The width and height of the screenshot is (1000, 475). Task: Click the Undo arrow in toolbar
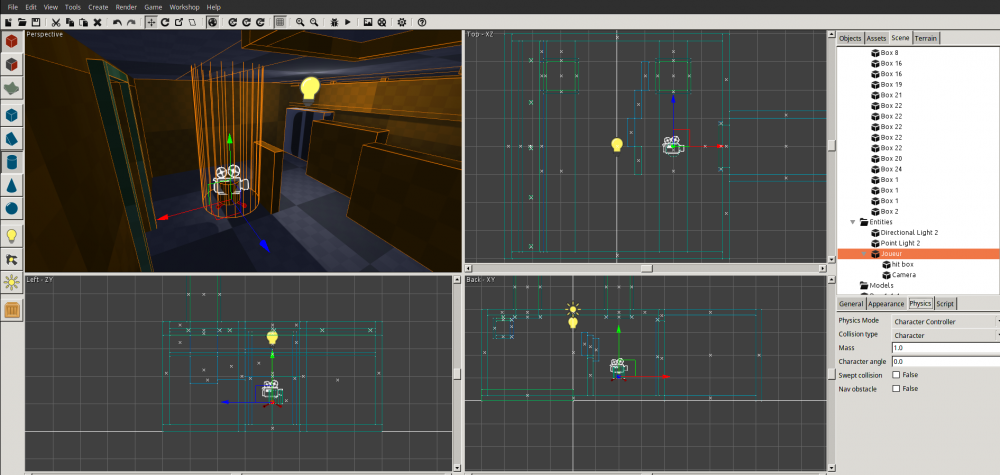coord(117,22)
